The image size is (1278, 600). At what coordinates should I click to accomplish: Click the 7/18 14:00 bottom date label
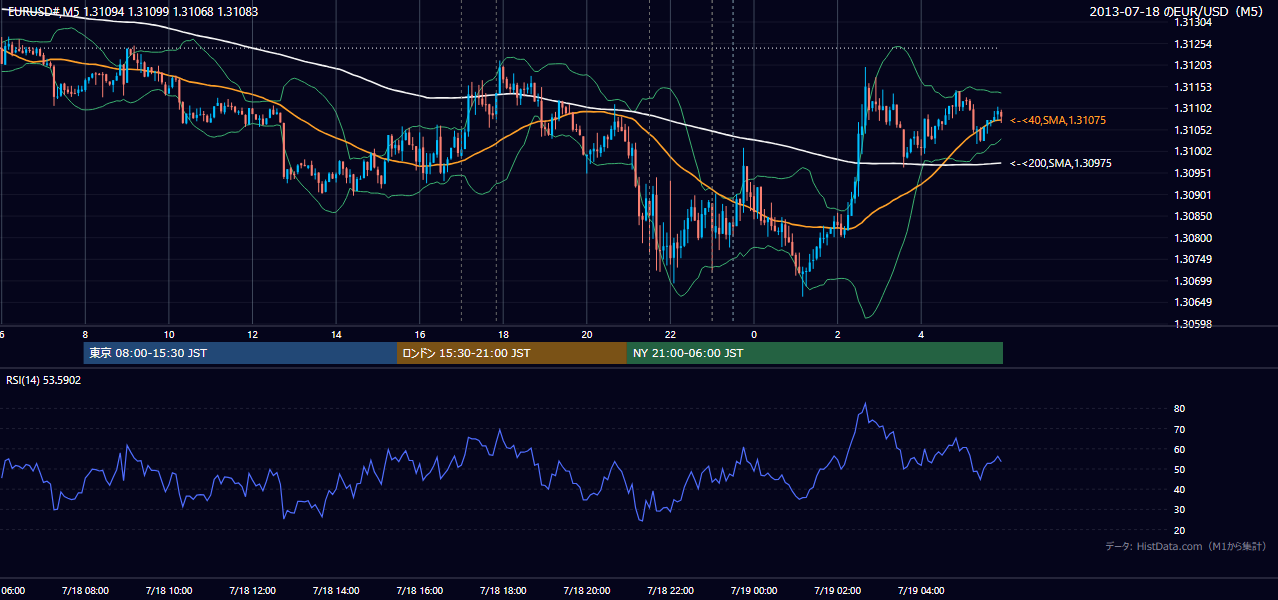click(335, 591)
